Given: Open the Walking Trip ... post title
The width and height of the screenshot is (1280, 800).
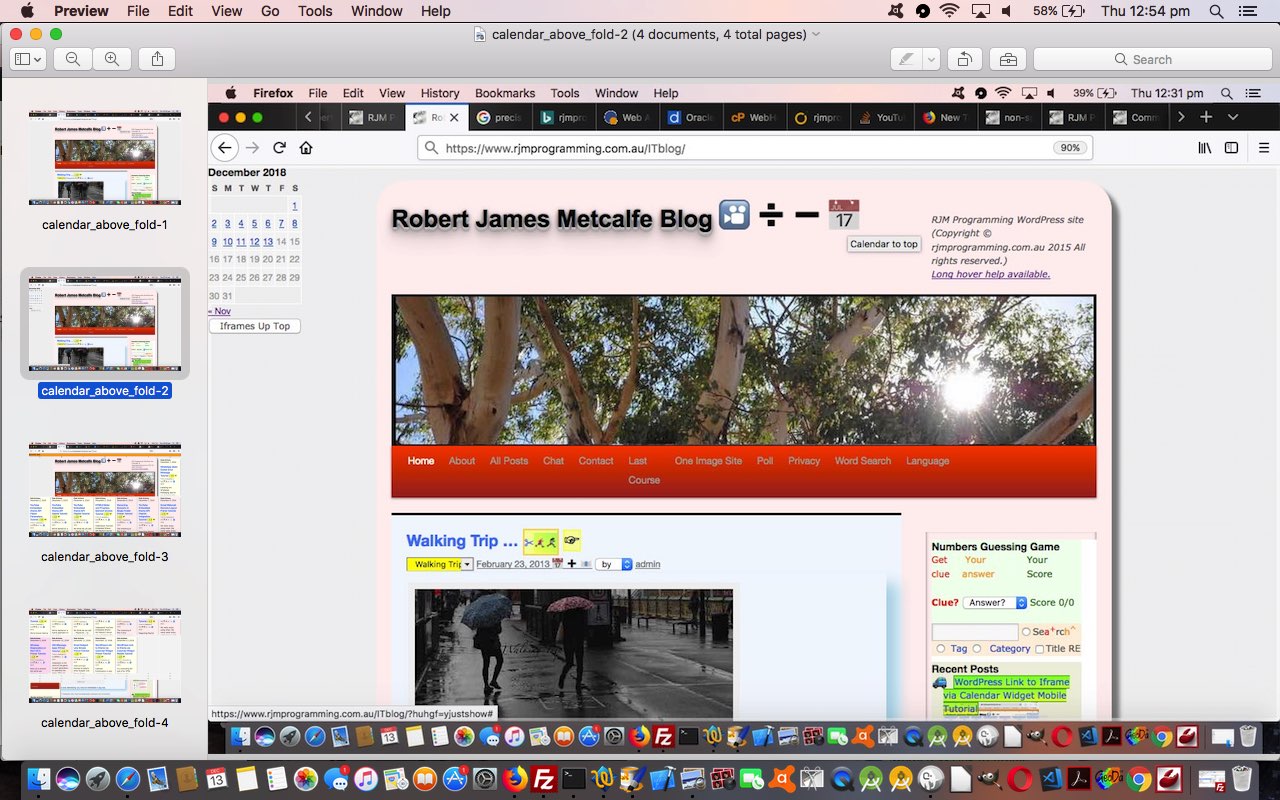Looking at the screenshot, I should (462, 541).
